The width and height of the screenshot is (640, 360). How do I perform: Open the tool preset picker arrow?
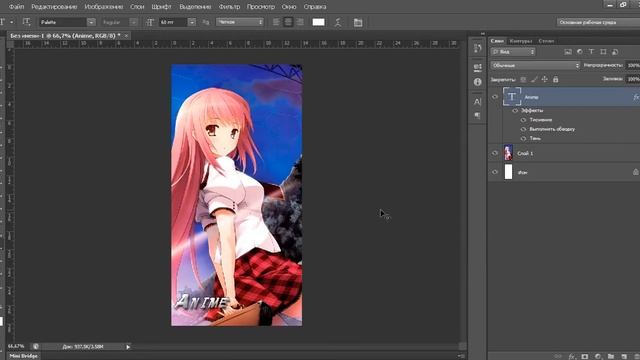click(11, 22)
